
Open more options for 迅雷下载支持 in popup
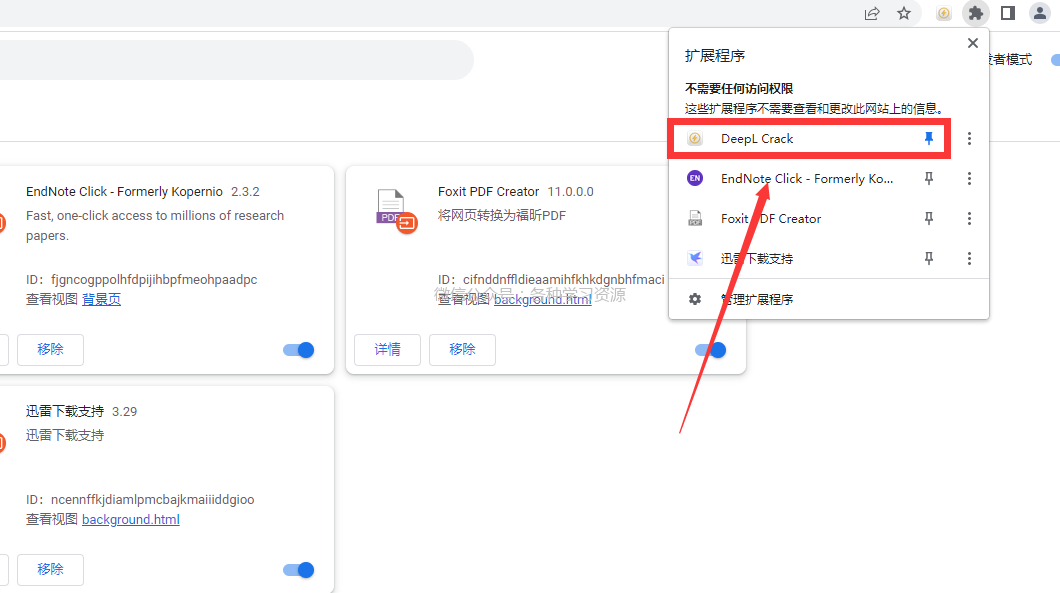pyautogui.click(x=969, y=258)
